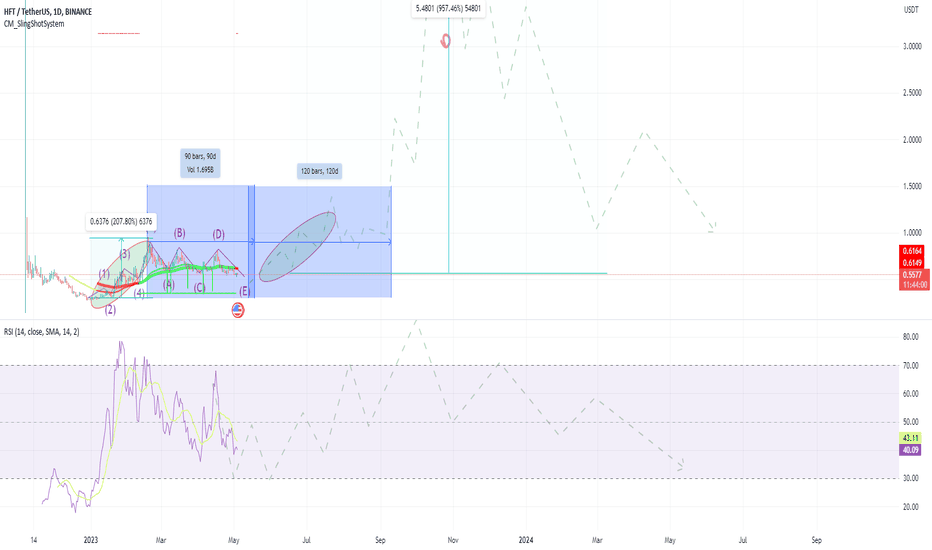
Task: Click the Nov label on the time axis
Action: click(x=453, y=540)
